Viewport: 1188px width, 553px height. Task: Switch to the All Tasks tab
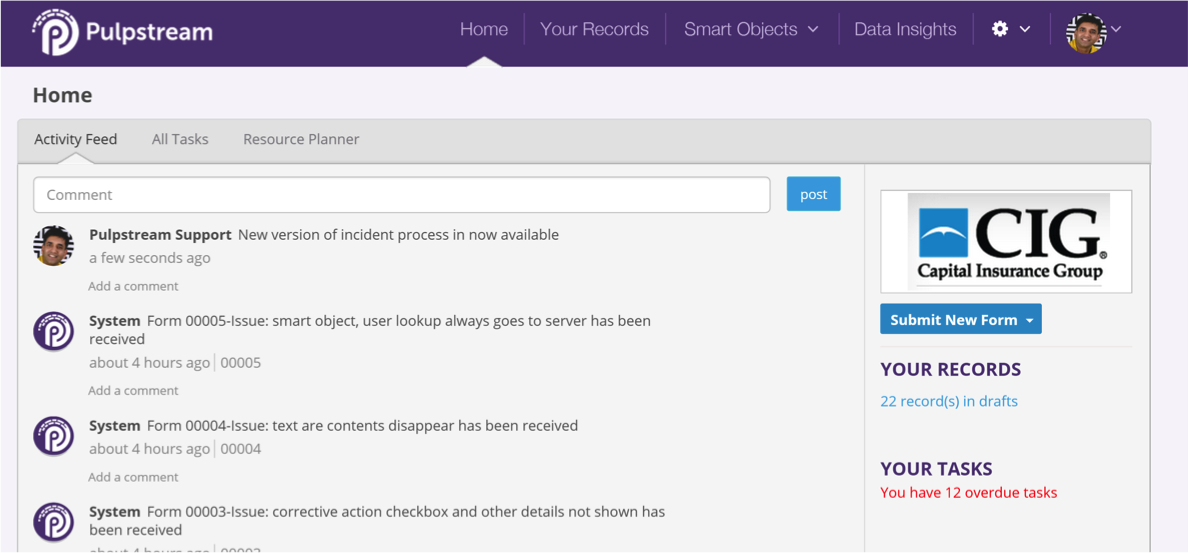(180, 139)
